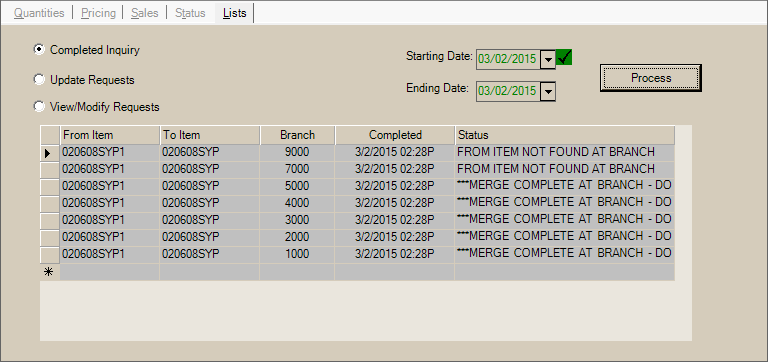Click the From Item column header
Viewport: 768px width, 362px height.
pos(110,135)
